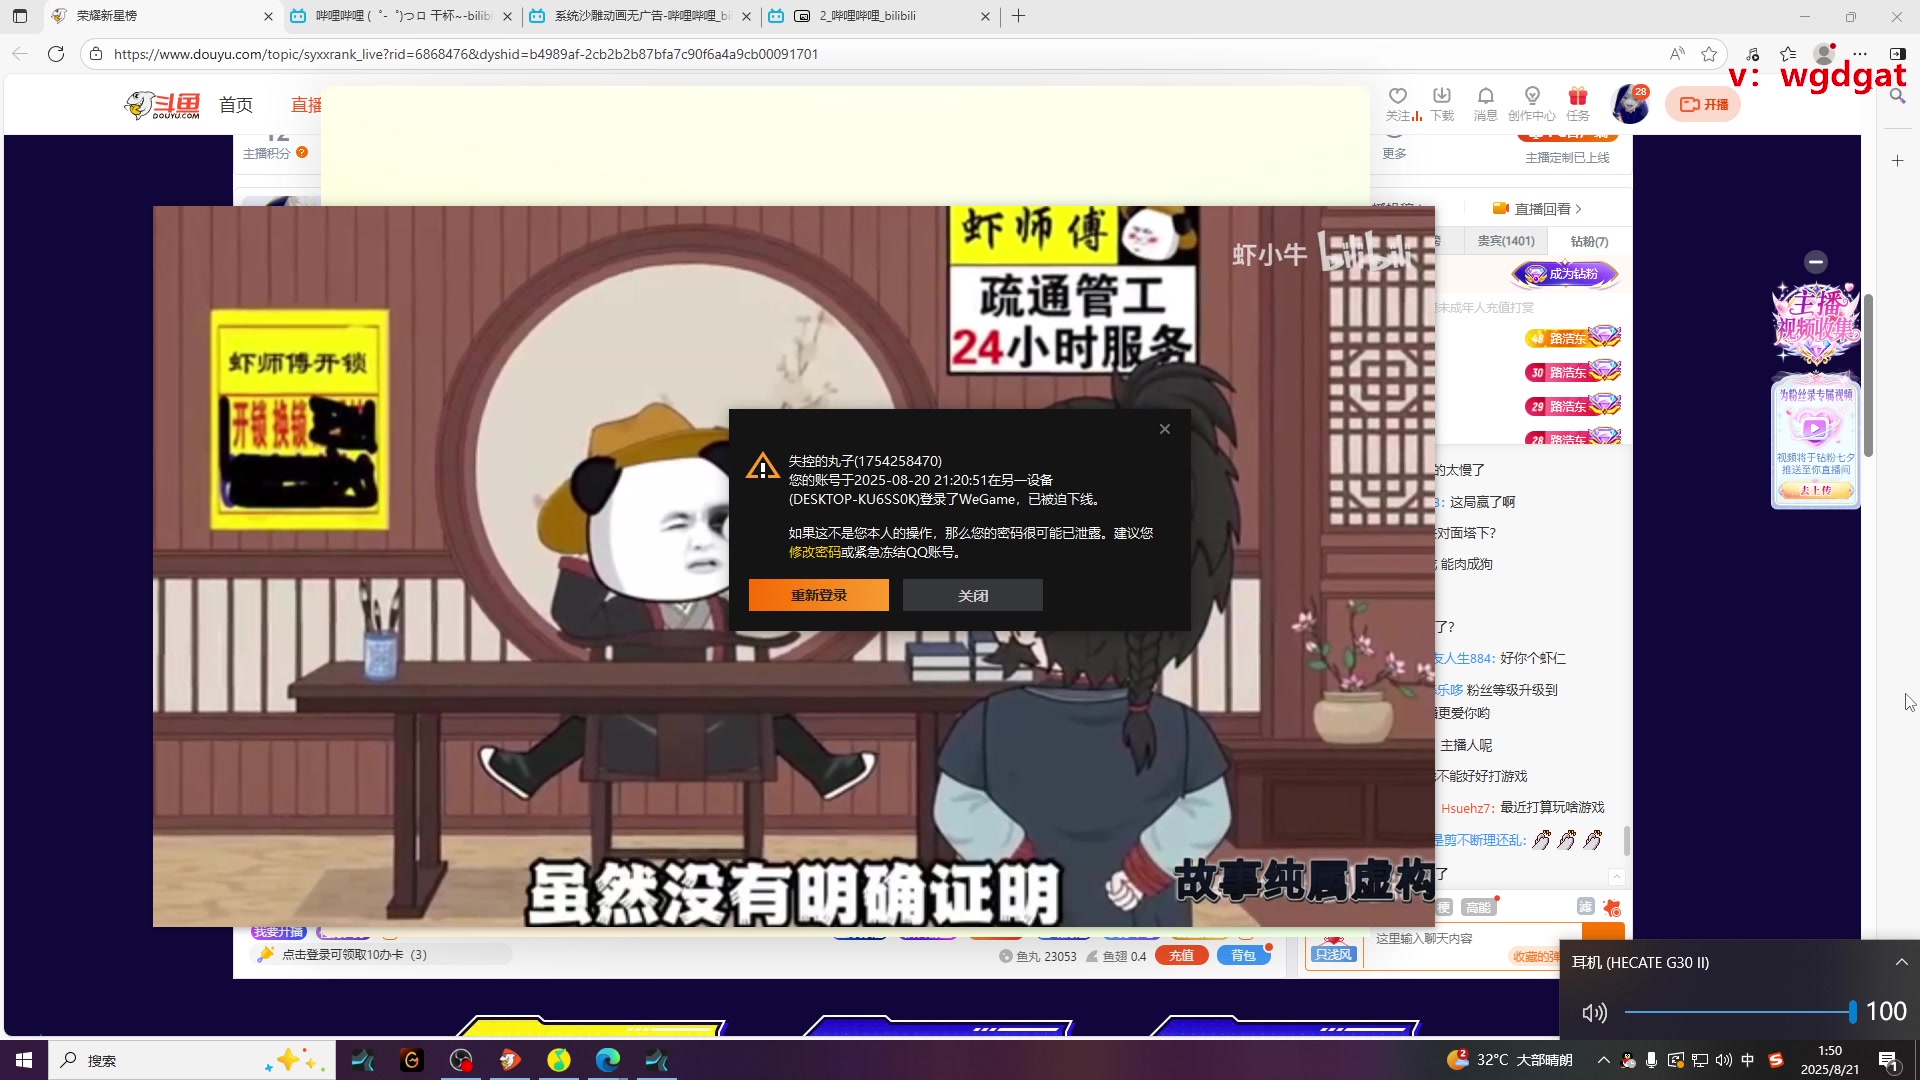1920x1080 pixels.
Task: Open the 关注 heart icon in the header
Action: pos(1398,104)
